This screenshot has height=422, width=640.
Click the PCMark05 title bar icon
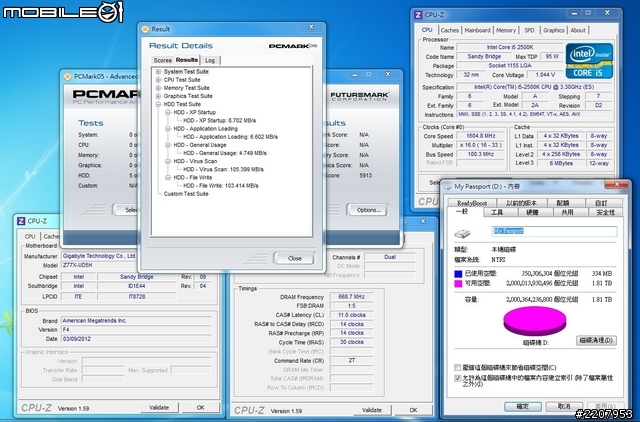click(67, 76)
